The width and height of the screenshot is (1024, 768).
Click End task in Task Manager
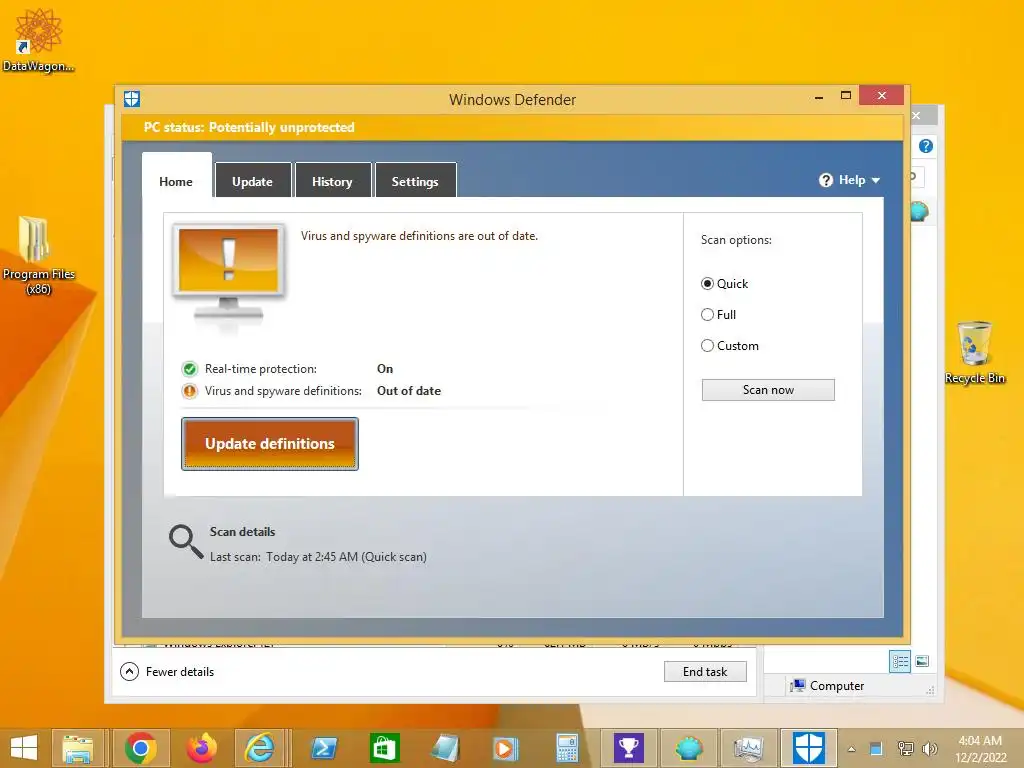[x=705, y=672]
